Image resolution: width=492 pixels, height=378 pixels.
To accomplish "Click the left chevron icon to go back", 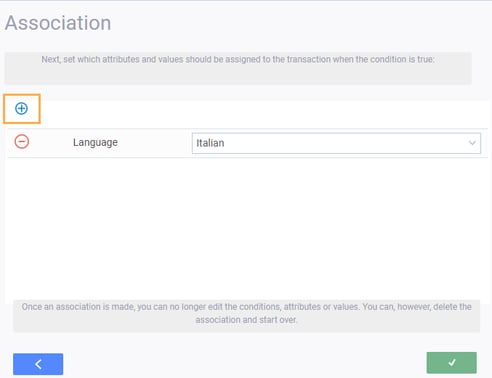I will tap(38, 364).
